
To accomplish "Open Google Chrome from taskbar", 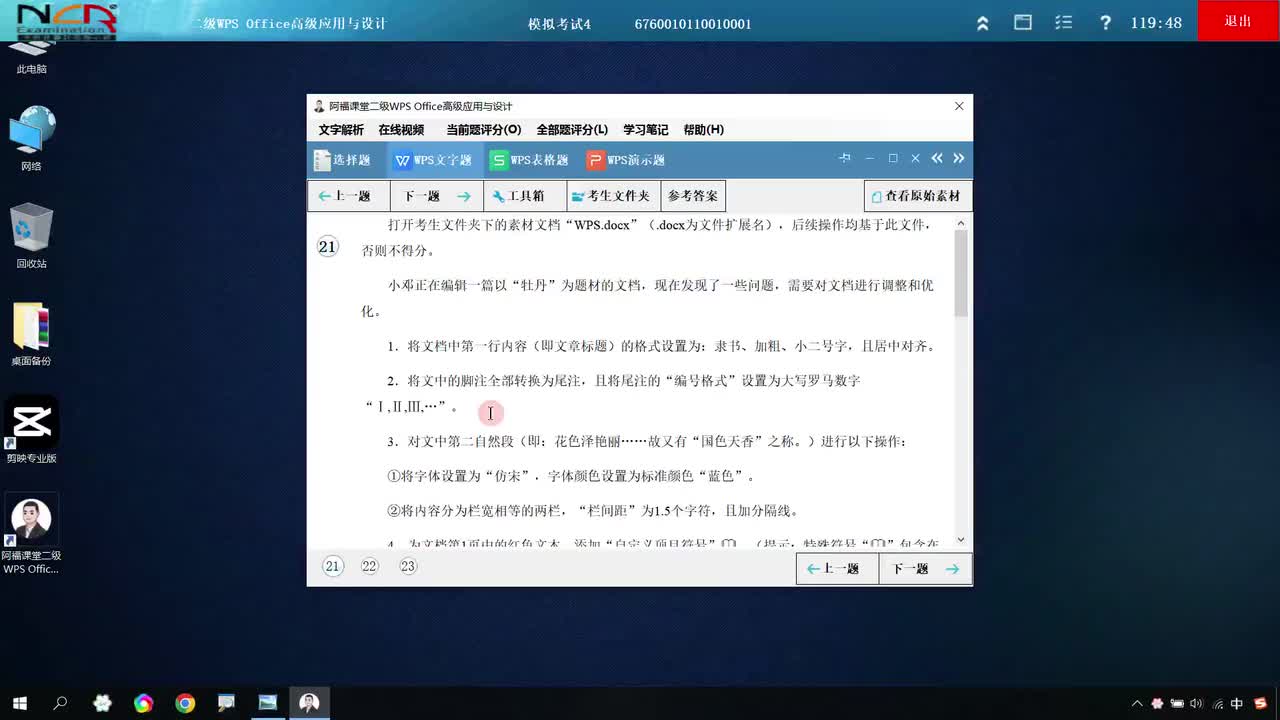I will (185, 703).
